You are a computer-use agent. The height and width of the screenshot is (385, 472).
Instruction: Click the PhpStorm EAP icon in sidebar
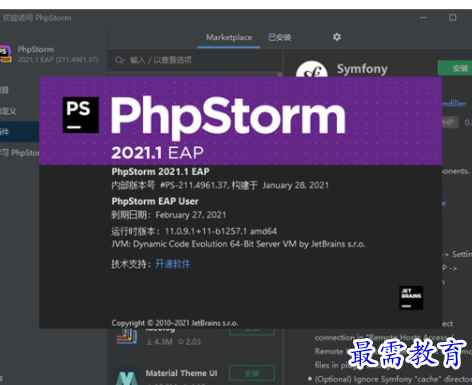(5, 54)
